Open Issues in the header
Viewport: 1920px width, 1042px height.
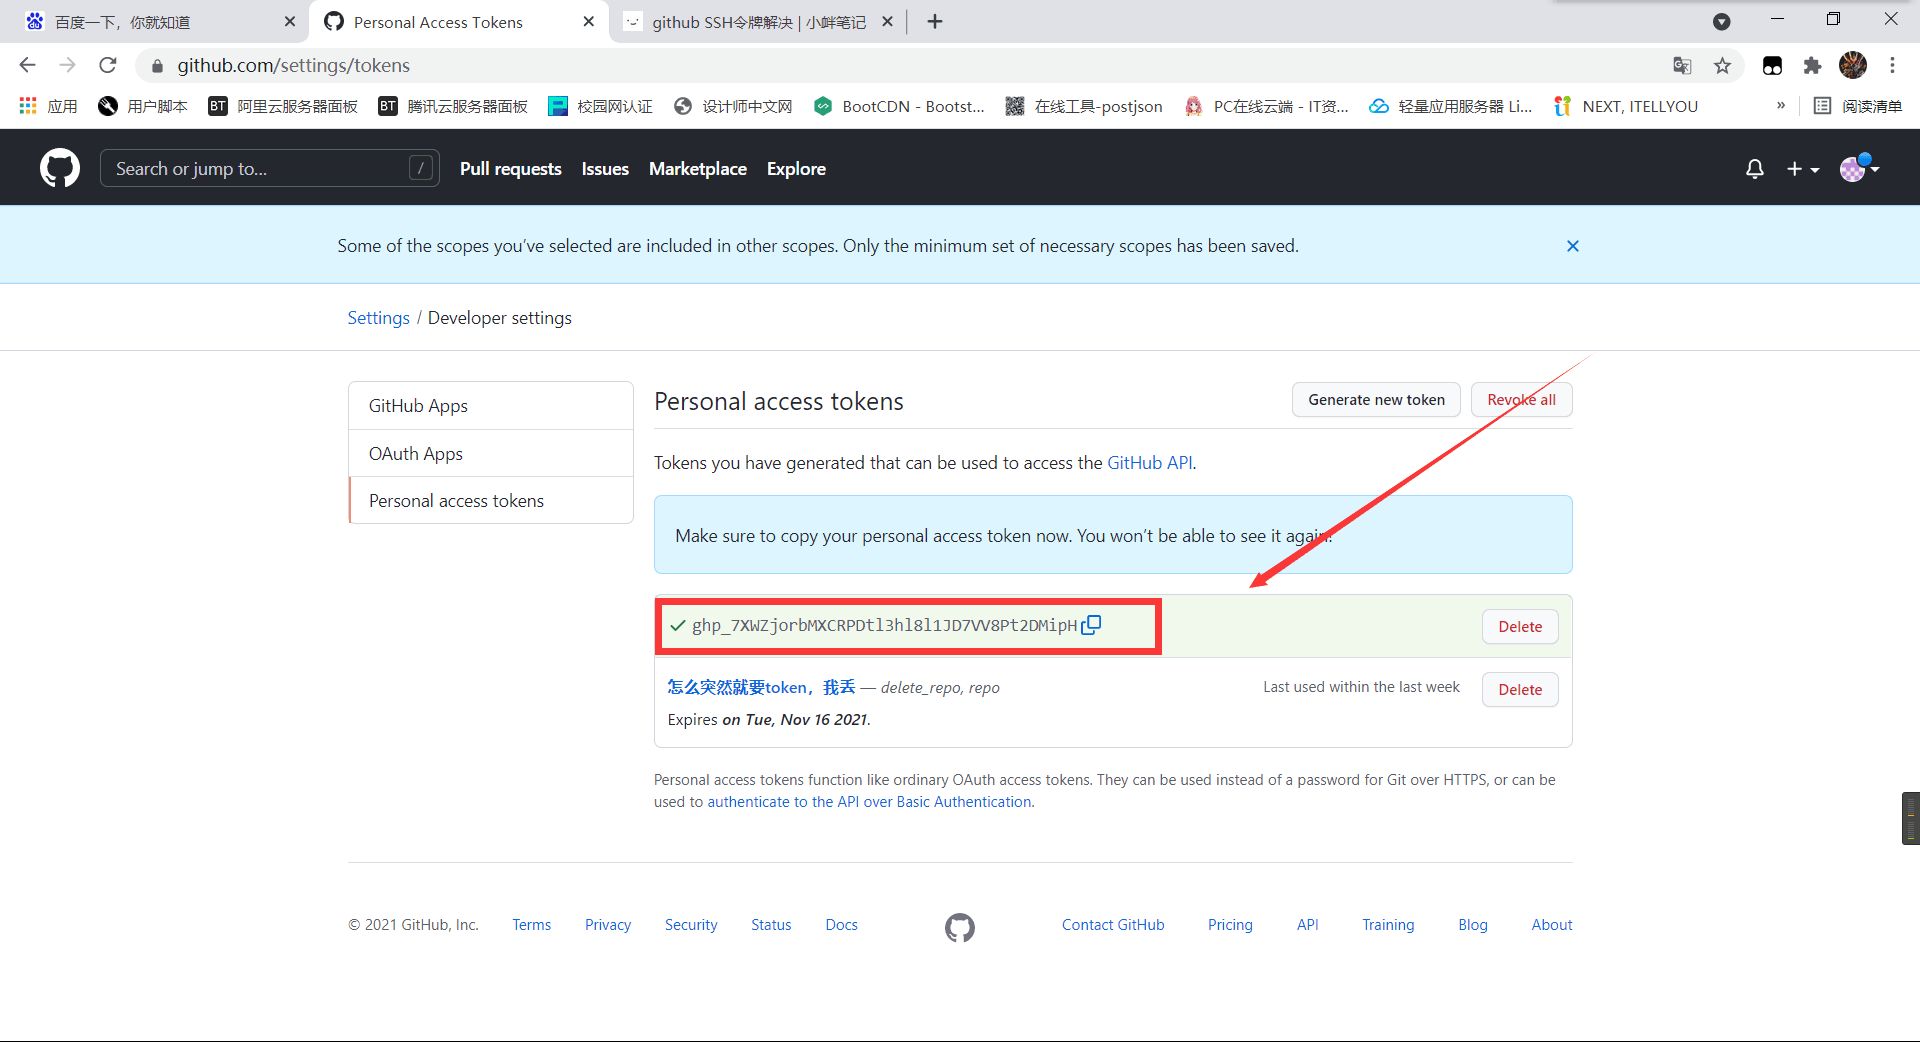click(605, 169)
